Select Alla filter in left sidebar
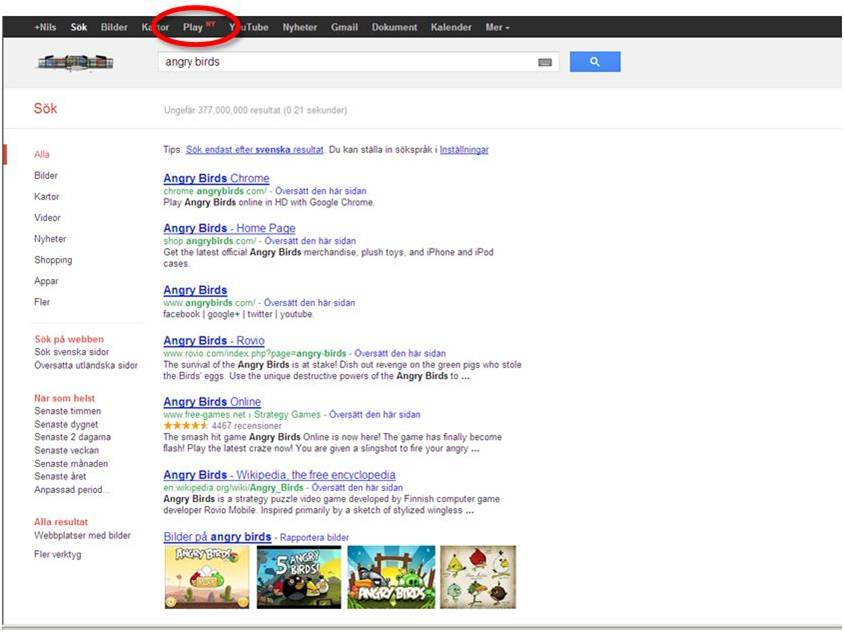The height and width of the screenshot is (632, 844). click(41, 155)
